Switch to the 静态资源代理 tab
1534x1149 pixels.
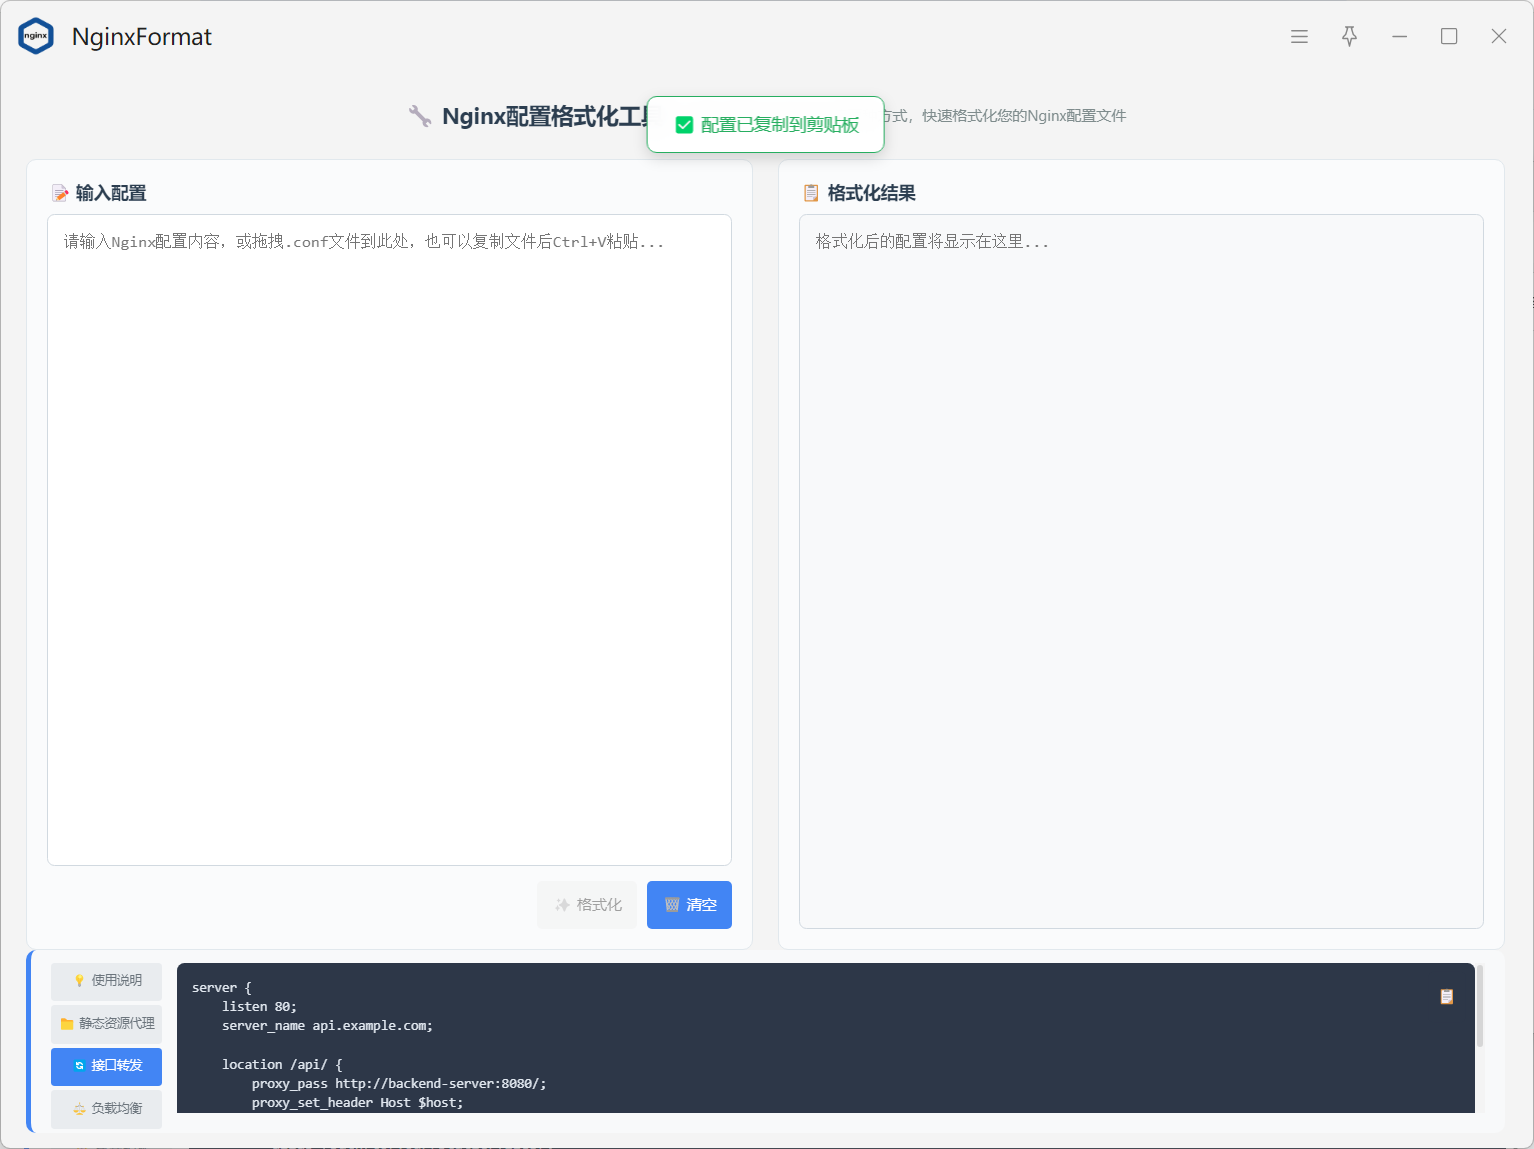(x=106, y=1023)
